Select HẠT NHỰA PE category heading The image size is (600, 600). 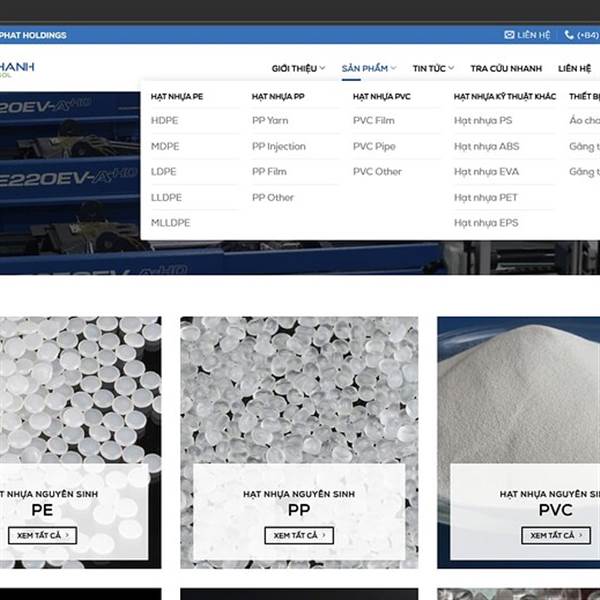(177, 96)
